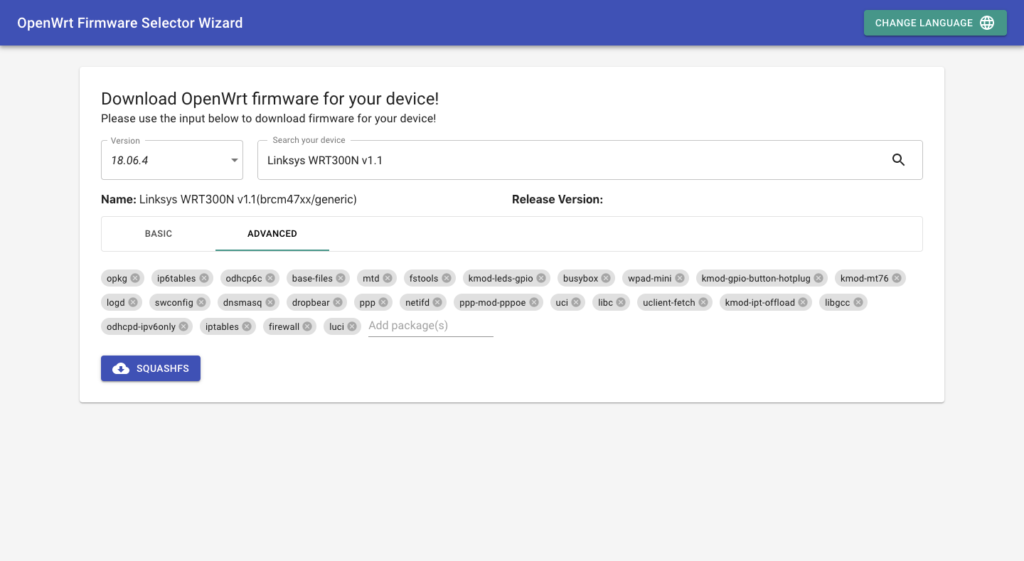Open the Change Language menu
This screenshot has width=1024, height=561.
point(935,23)
